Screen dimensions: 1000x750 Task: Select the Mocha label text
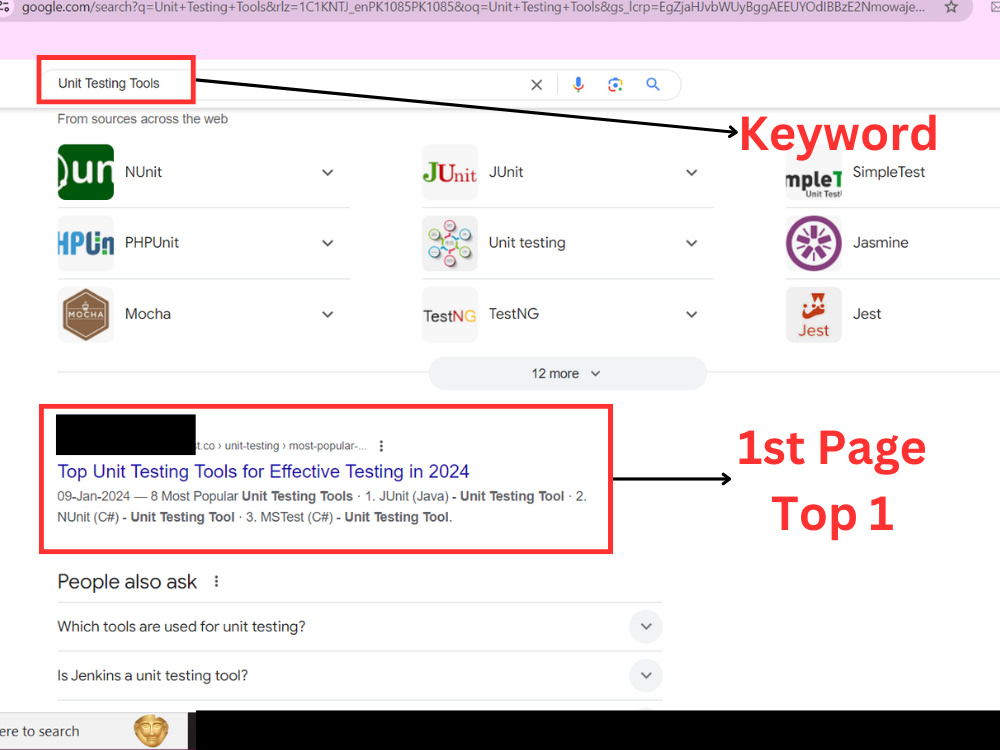click(148, 314)
